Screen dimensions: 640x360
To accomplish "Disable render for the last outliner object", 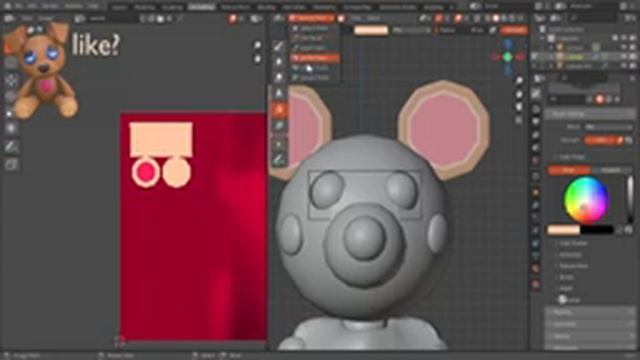I will click(633, 66).
